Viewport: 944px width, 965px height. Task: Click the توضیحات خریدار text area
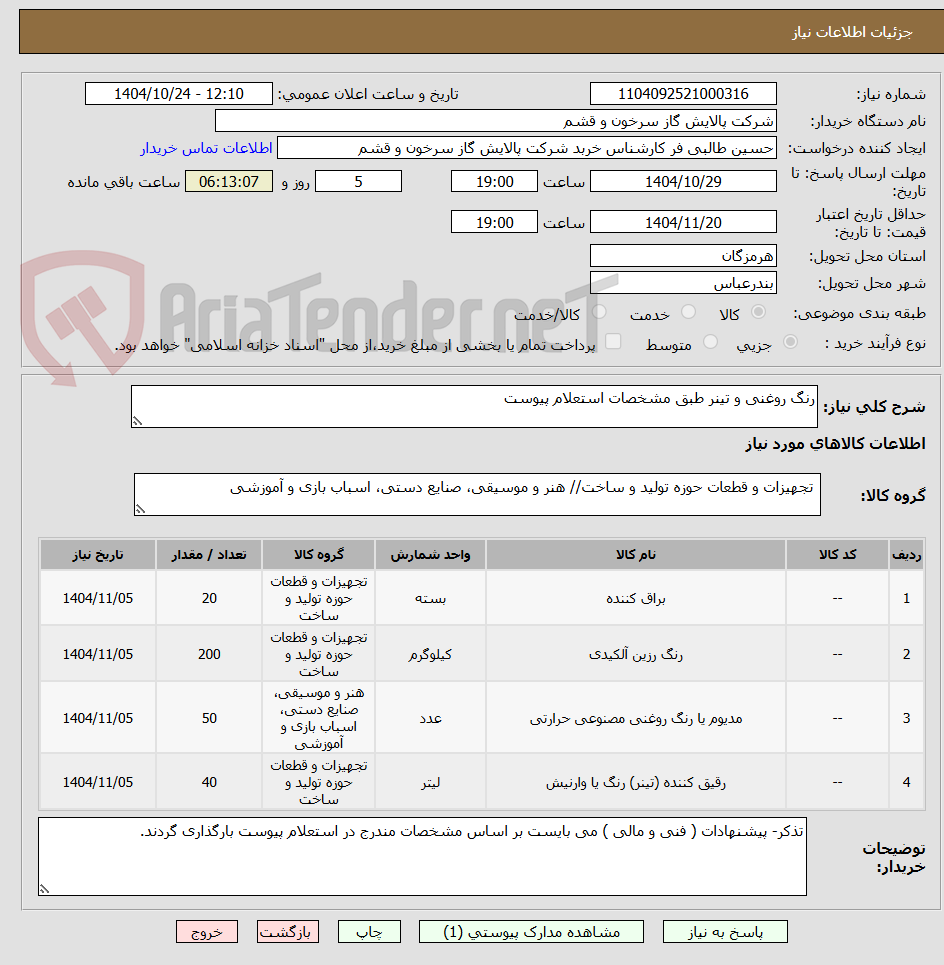(422, 856)
